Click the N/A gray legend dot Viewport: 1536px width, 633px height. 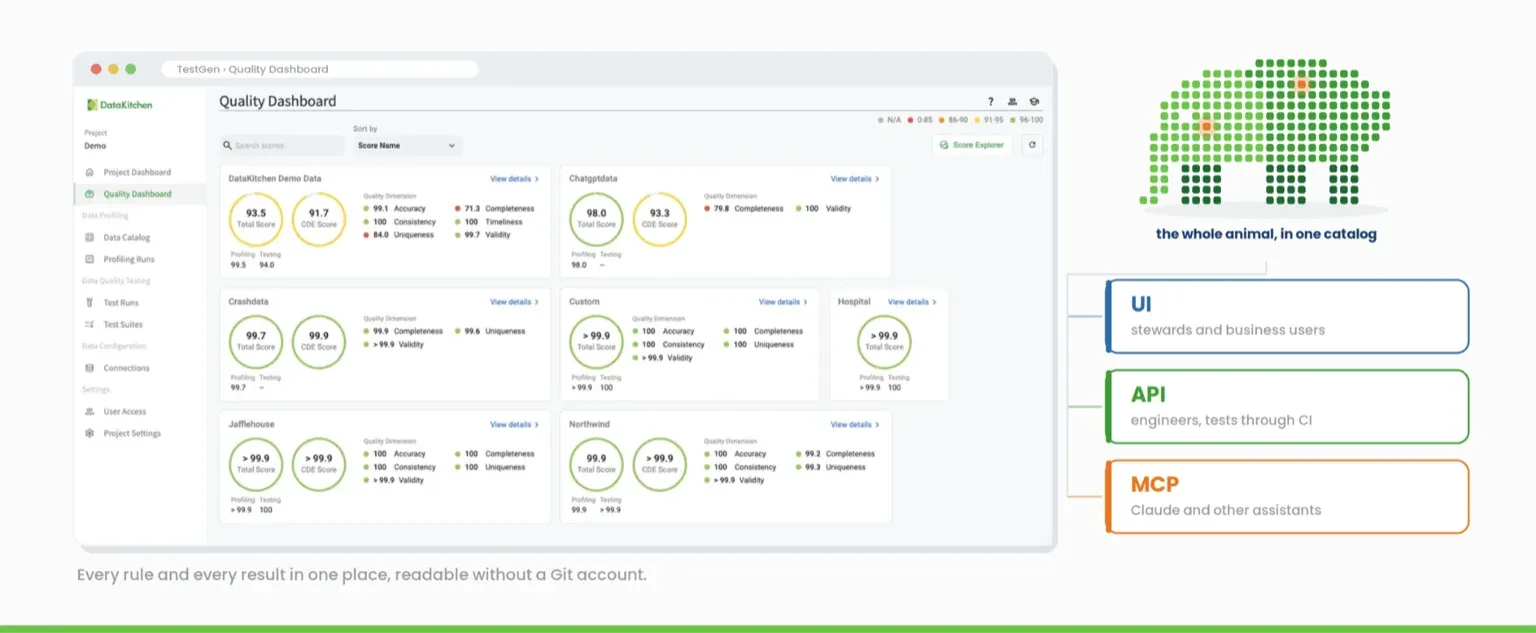pos(880,120)
